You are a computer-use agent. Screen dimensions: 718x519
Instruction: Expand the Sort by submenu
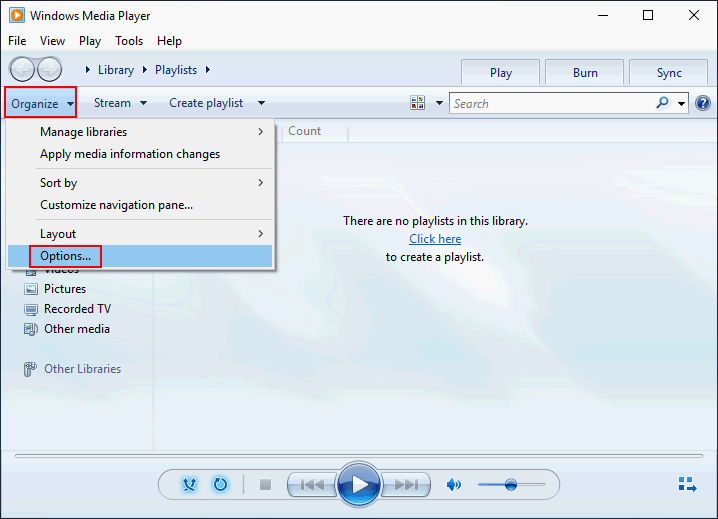coord(140,183)
